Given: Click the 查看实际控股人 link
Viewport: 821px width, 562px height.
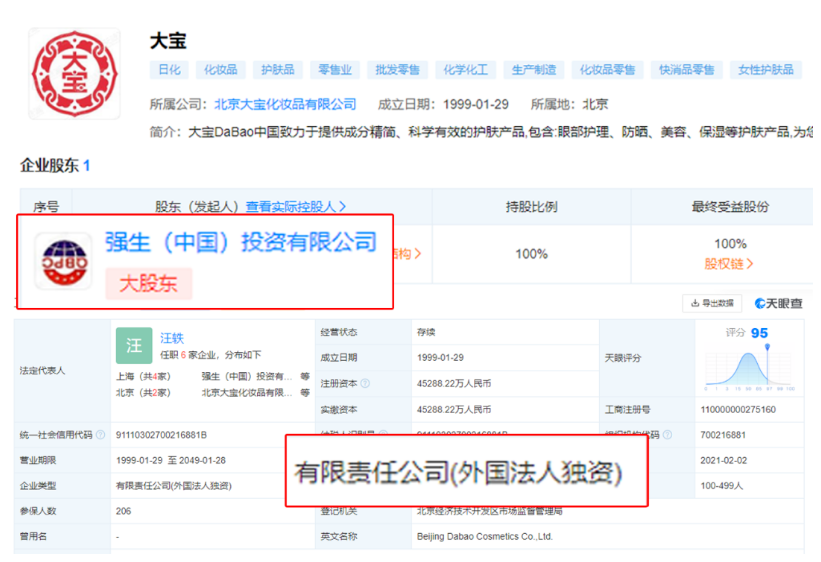Looking at the screenshot, I should [296, 207].
